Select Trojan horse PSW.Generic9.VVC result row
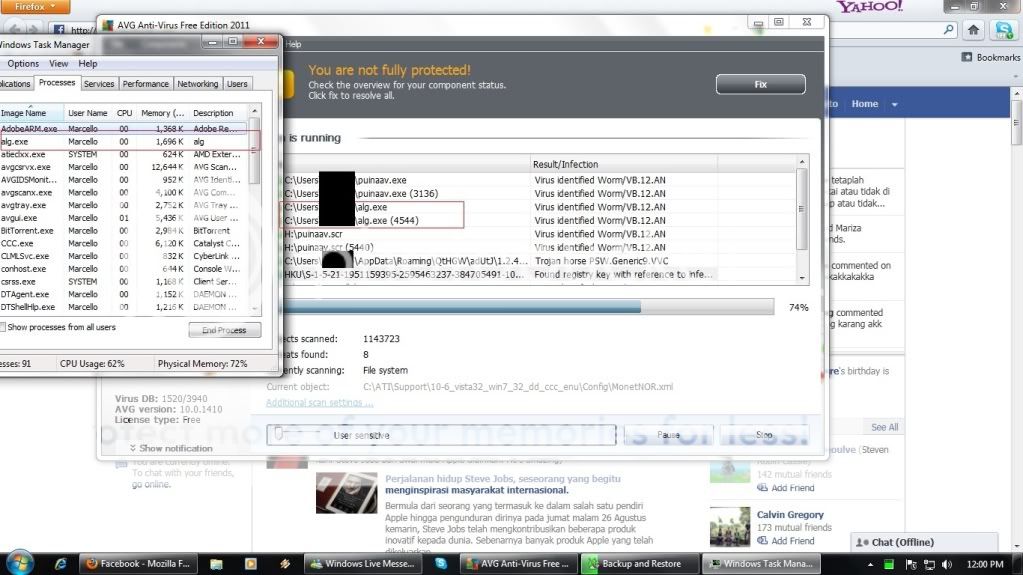This screenshot has height=575, width=1023. 540,260
